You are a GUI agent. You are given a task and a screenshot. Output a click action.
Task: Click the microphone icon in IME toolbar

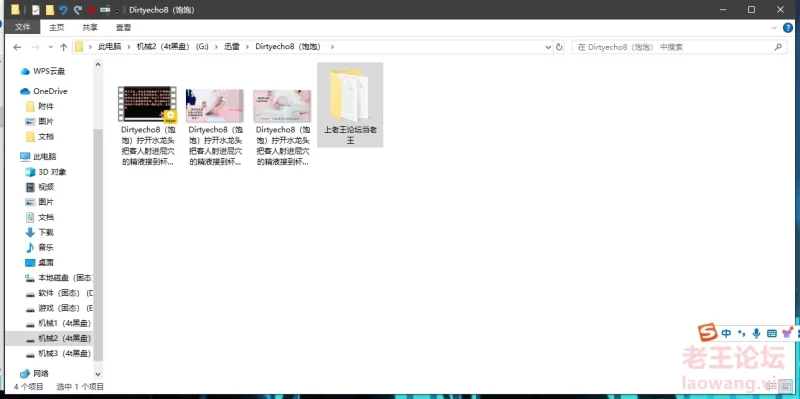pos(756,333)
